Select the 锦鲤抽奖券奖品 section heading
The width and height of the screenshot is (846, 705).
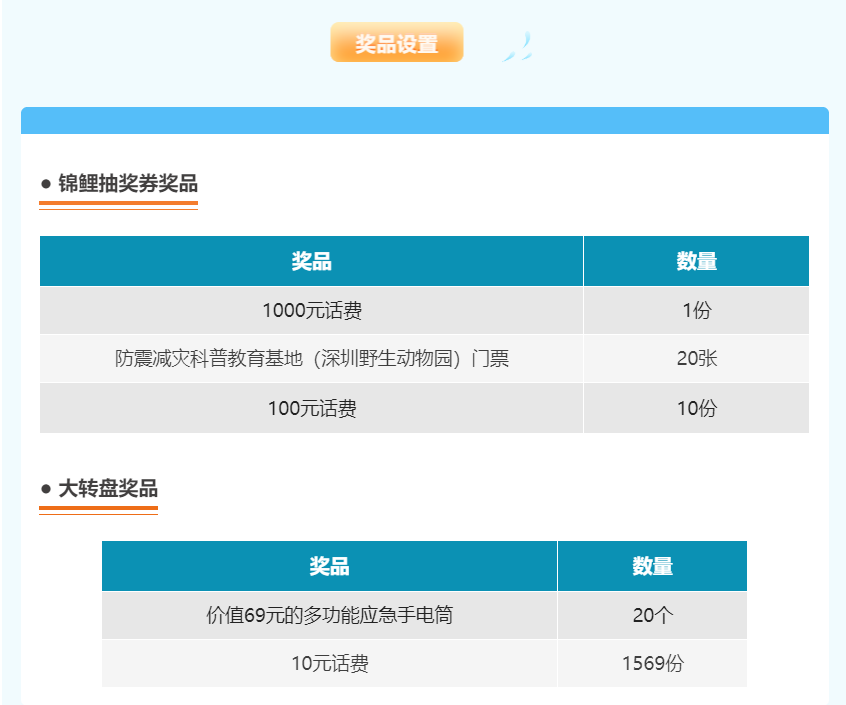(128, 184)
